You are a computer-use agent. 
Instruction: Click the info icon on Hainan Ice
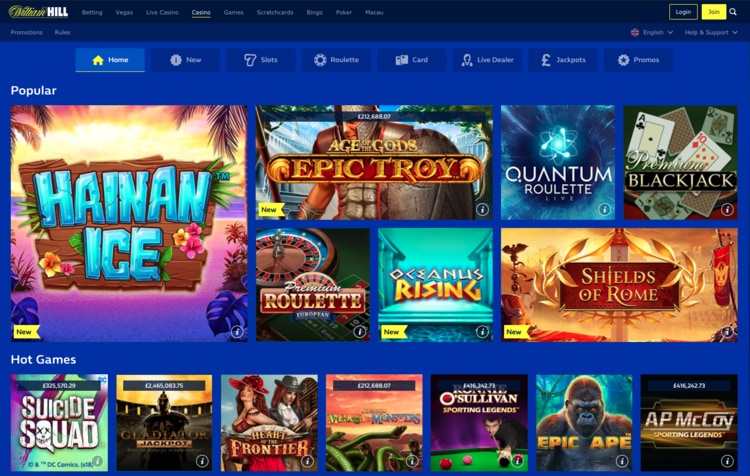click(237, 332)
